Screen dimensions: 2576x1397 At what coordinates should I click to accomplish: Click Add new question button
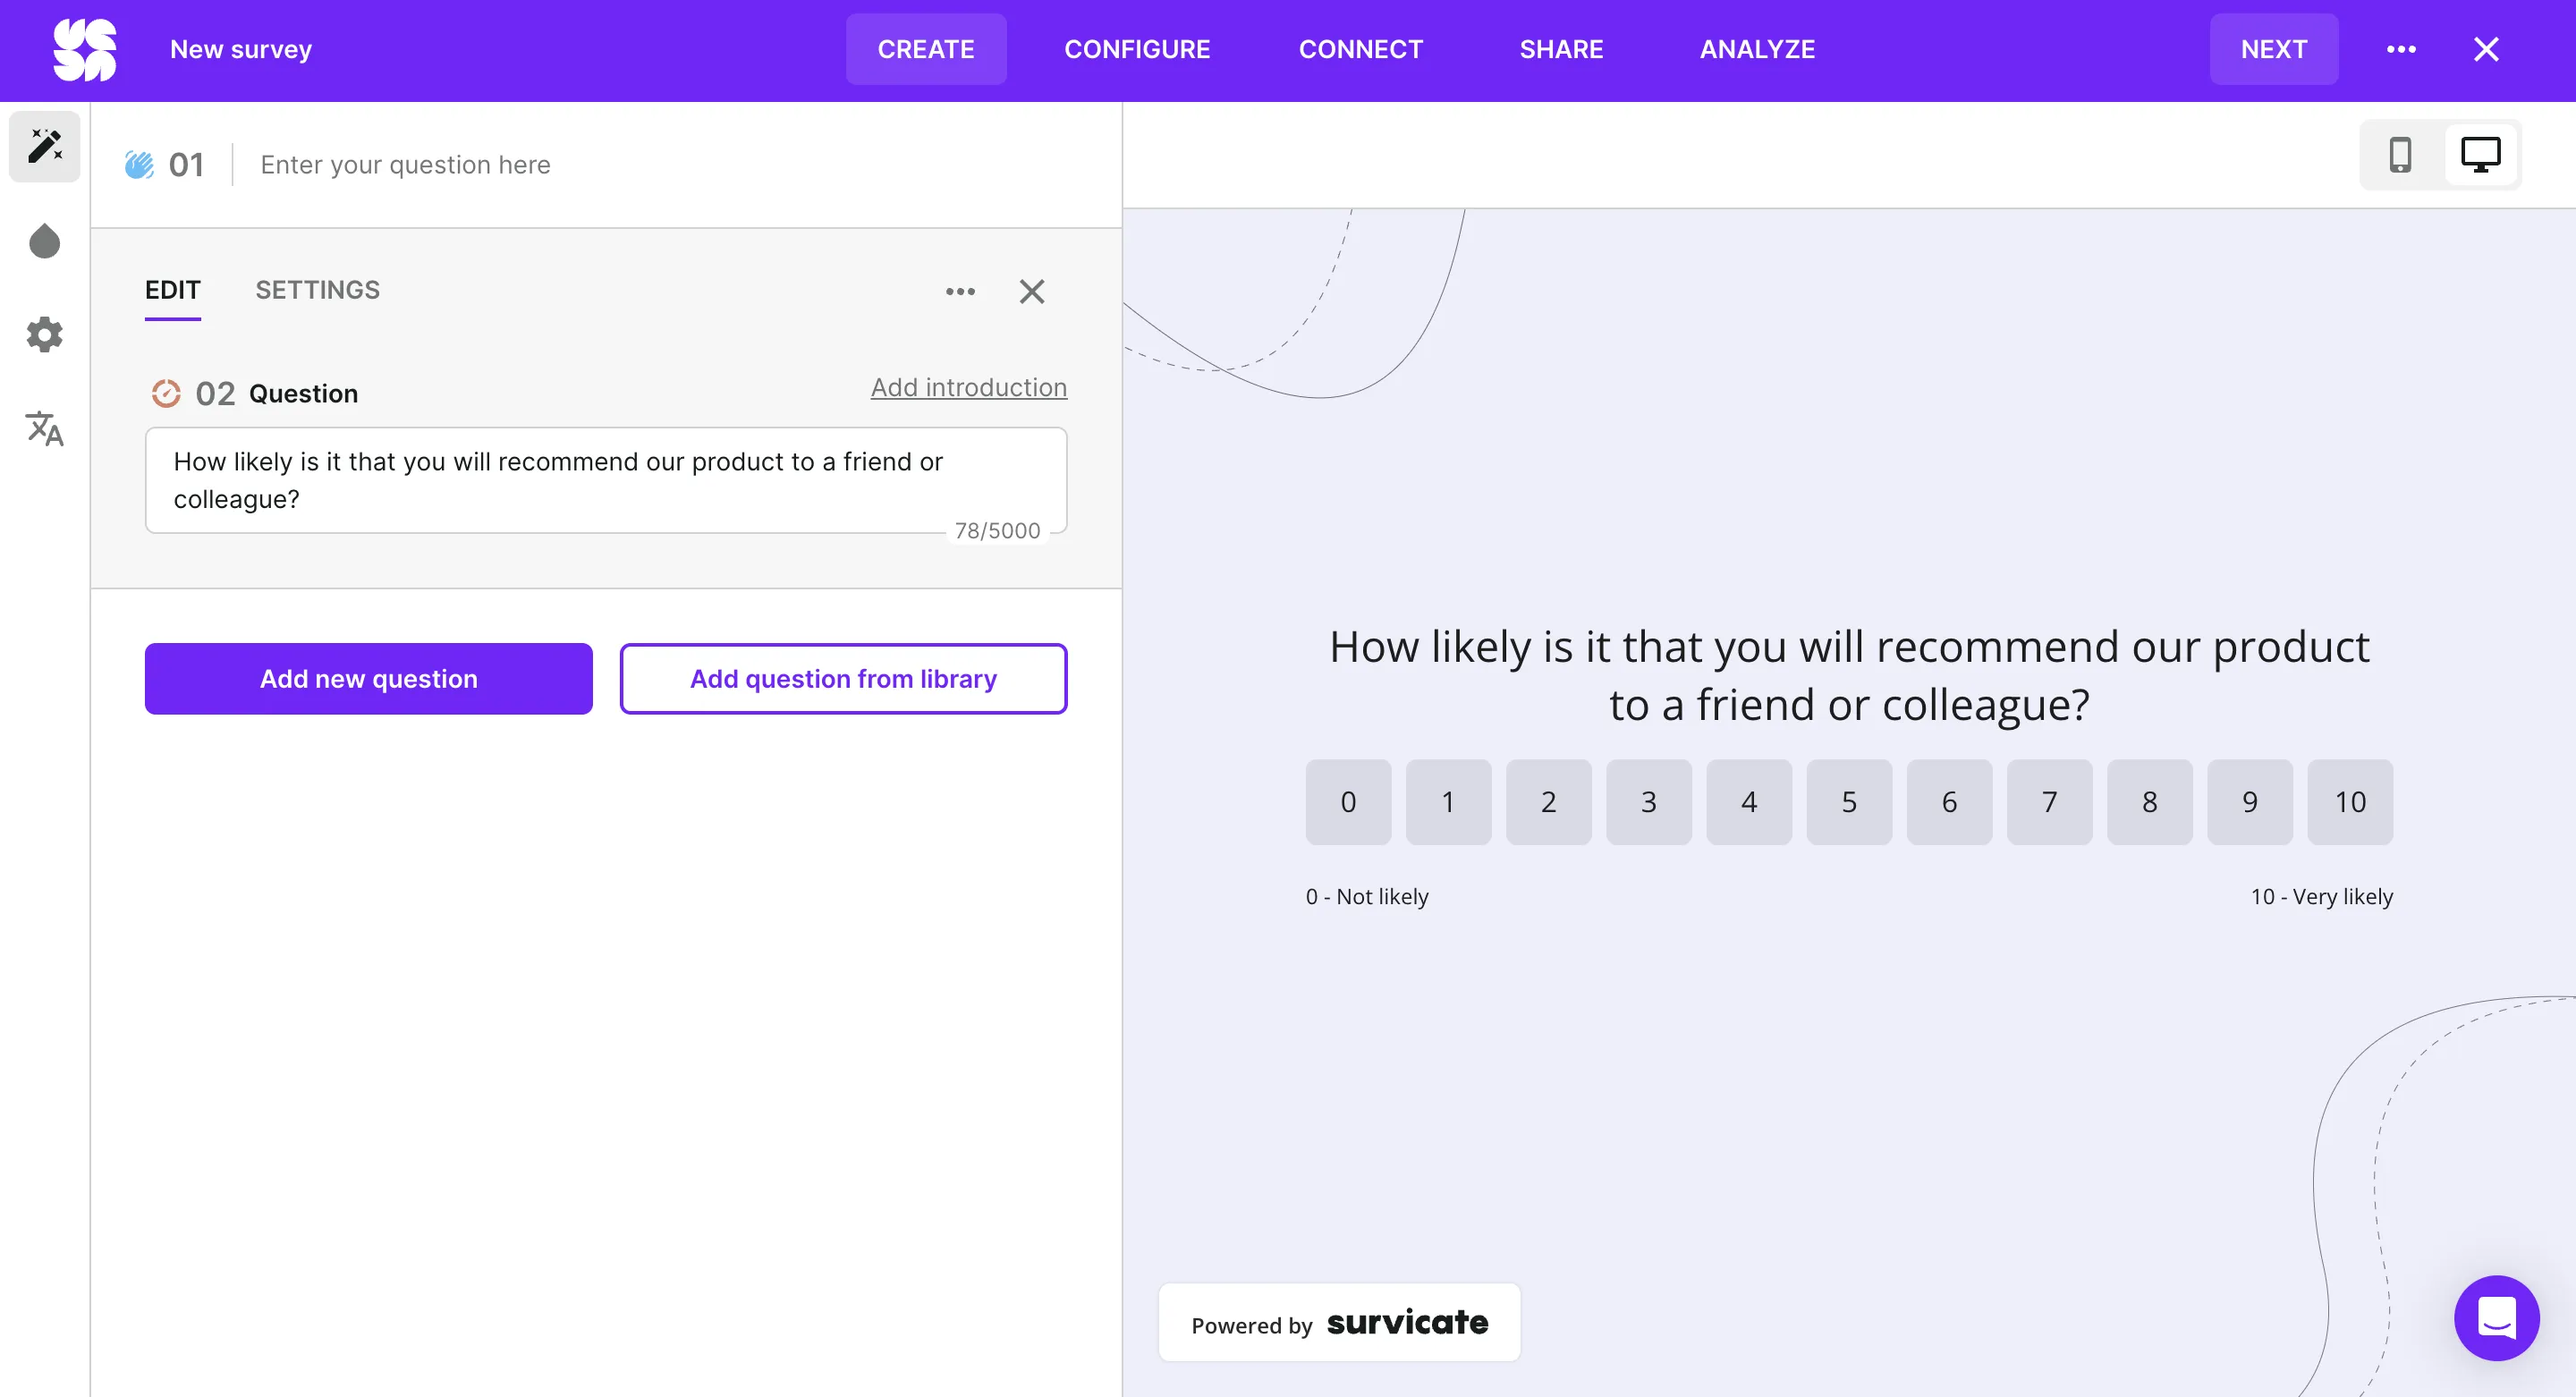coord(368,679)
